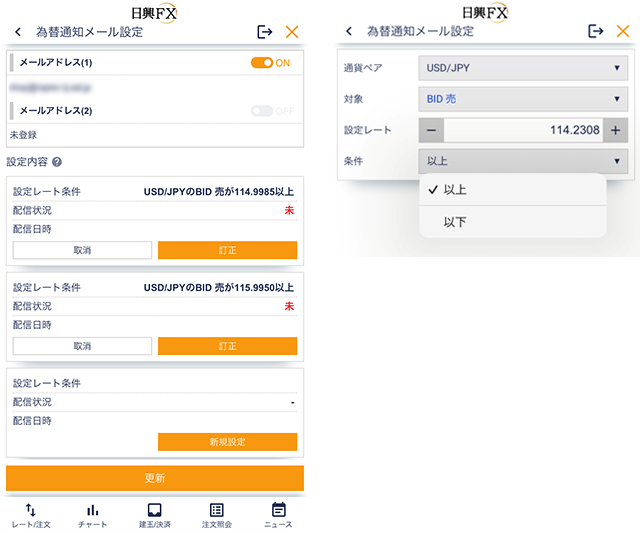The width and height of the screenshot is (640, 533).
Task: Open the レート/注文 tab in bottom navigation
Action: click(x=31, y=515)
